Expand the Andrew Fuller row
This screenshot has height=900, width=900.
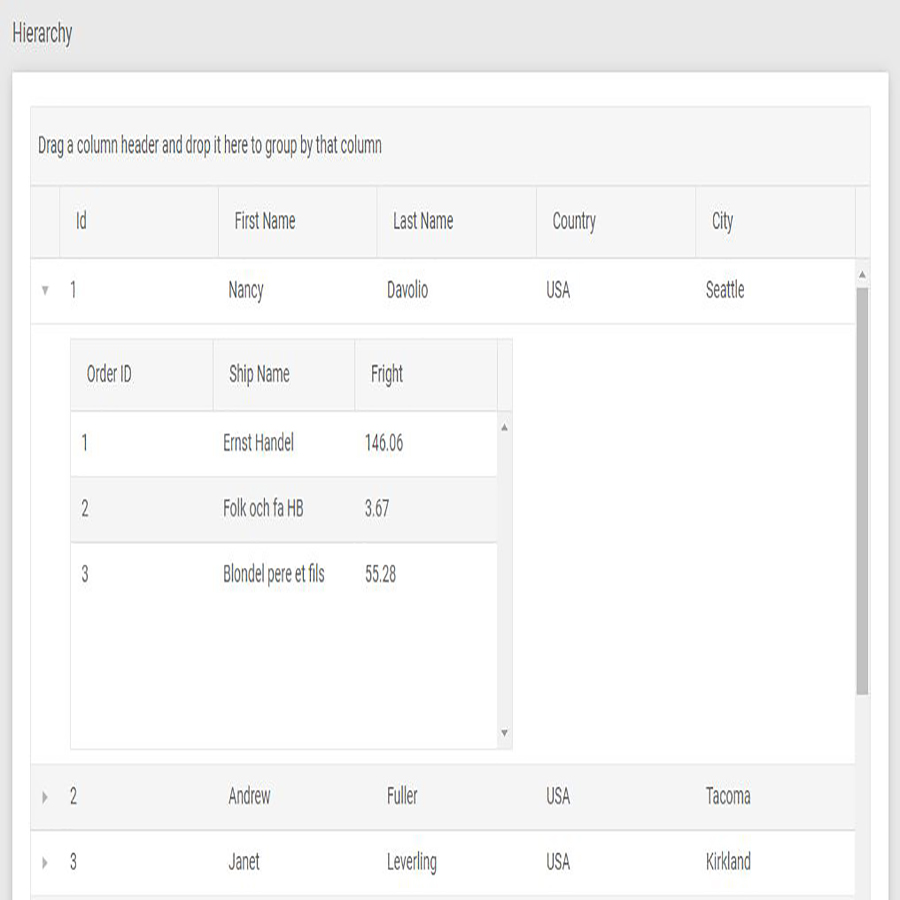coord(45,797)
